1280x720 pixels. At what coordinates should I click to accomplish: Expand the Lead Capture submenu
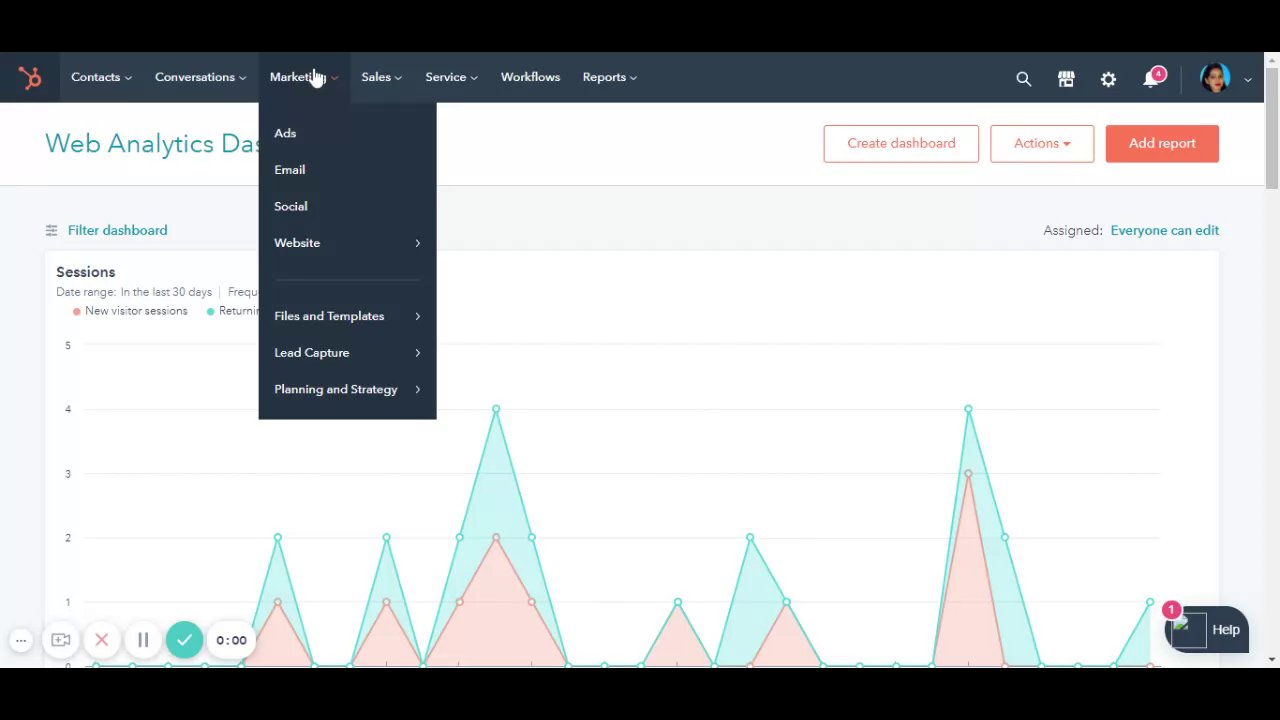point(347,353)
